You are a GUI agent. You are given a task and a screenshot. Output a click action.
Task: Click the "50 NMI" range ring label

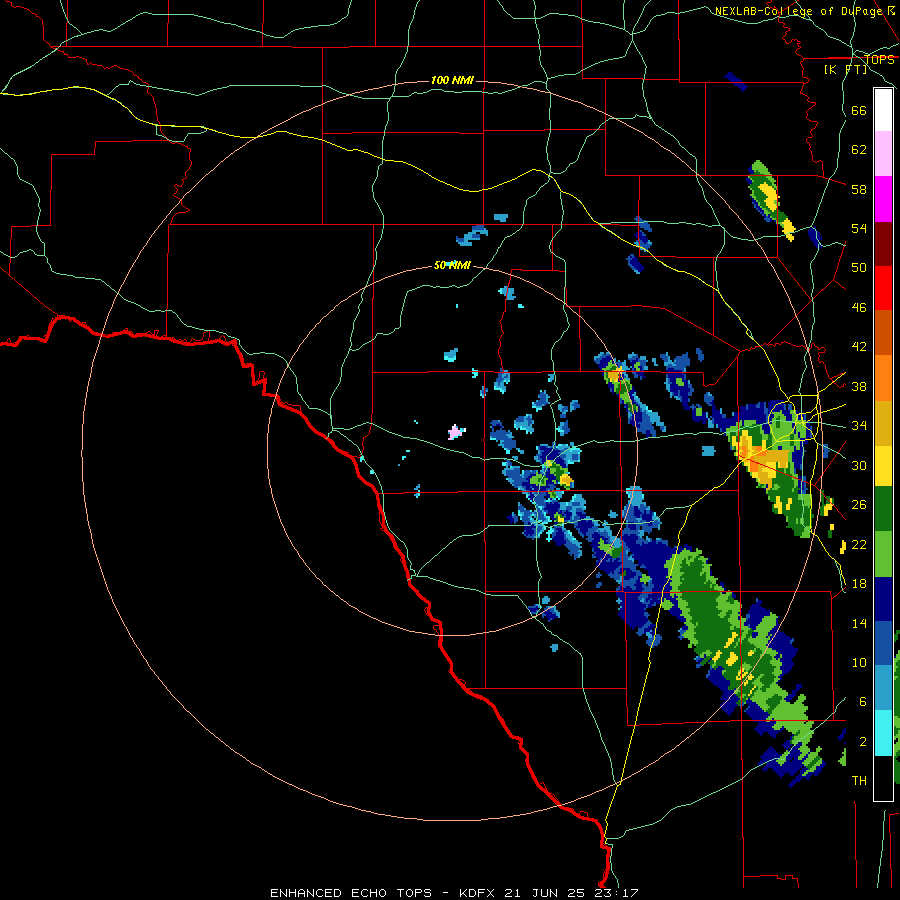point(452,265)
